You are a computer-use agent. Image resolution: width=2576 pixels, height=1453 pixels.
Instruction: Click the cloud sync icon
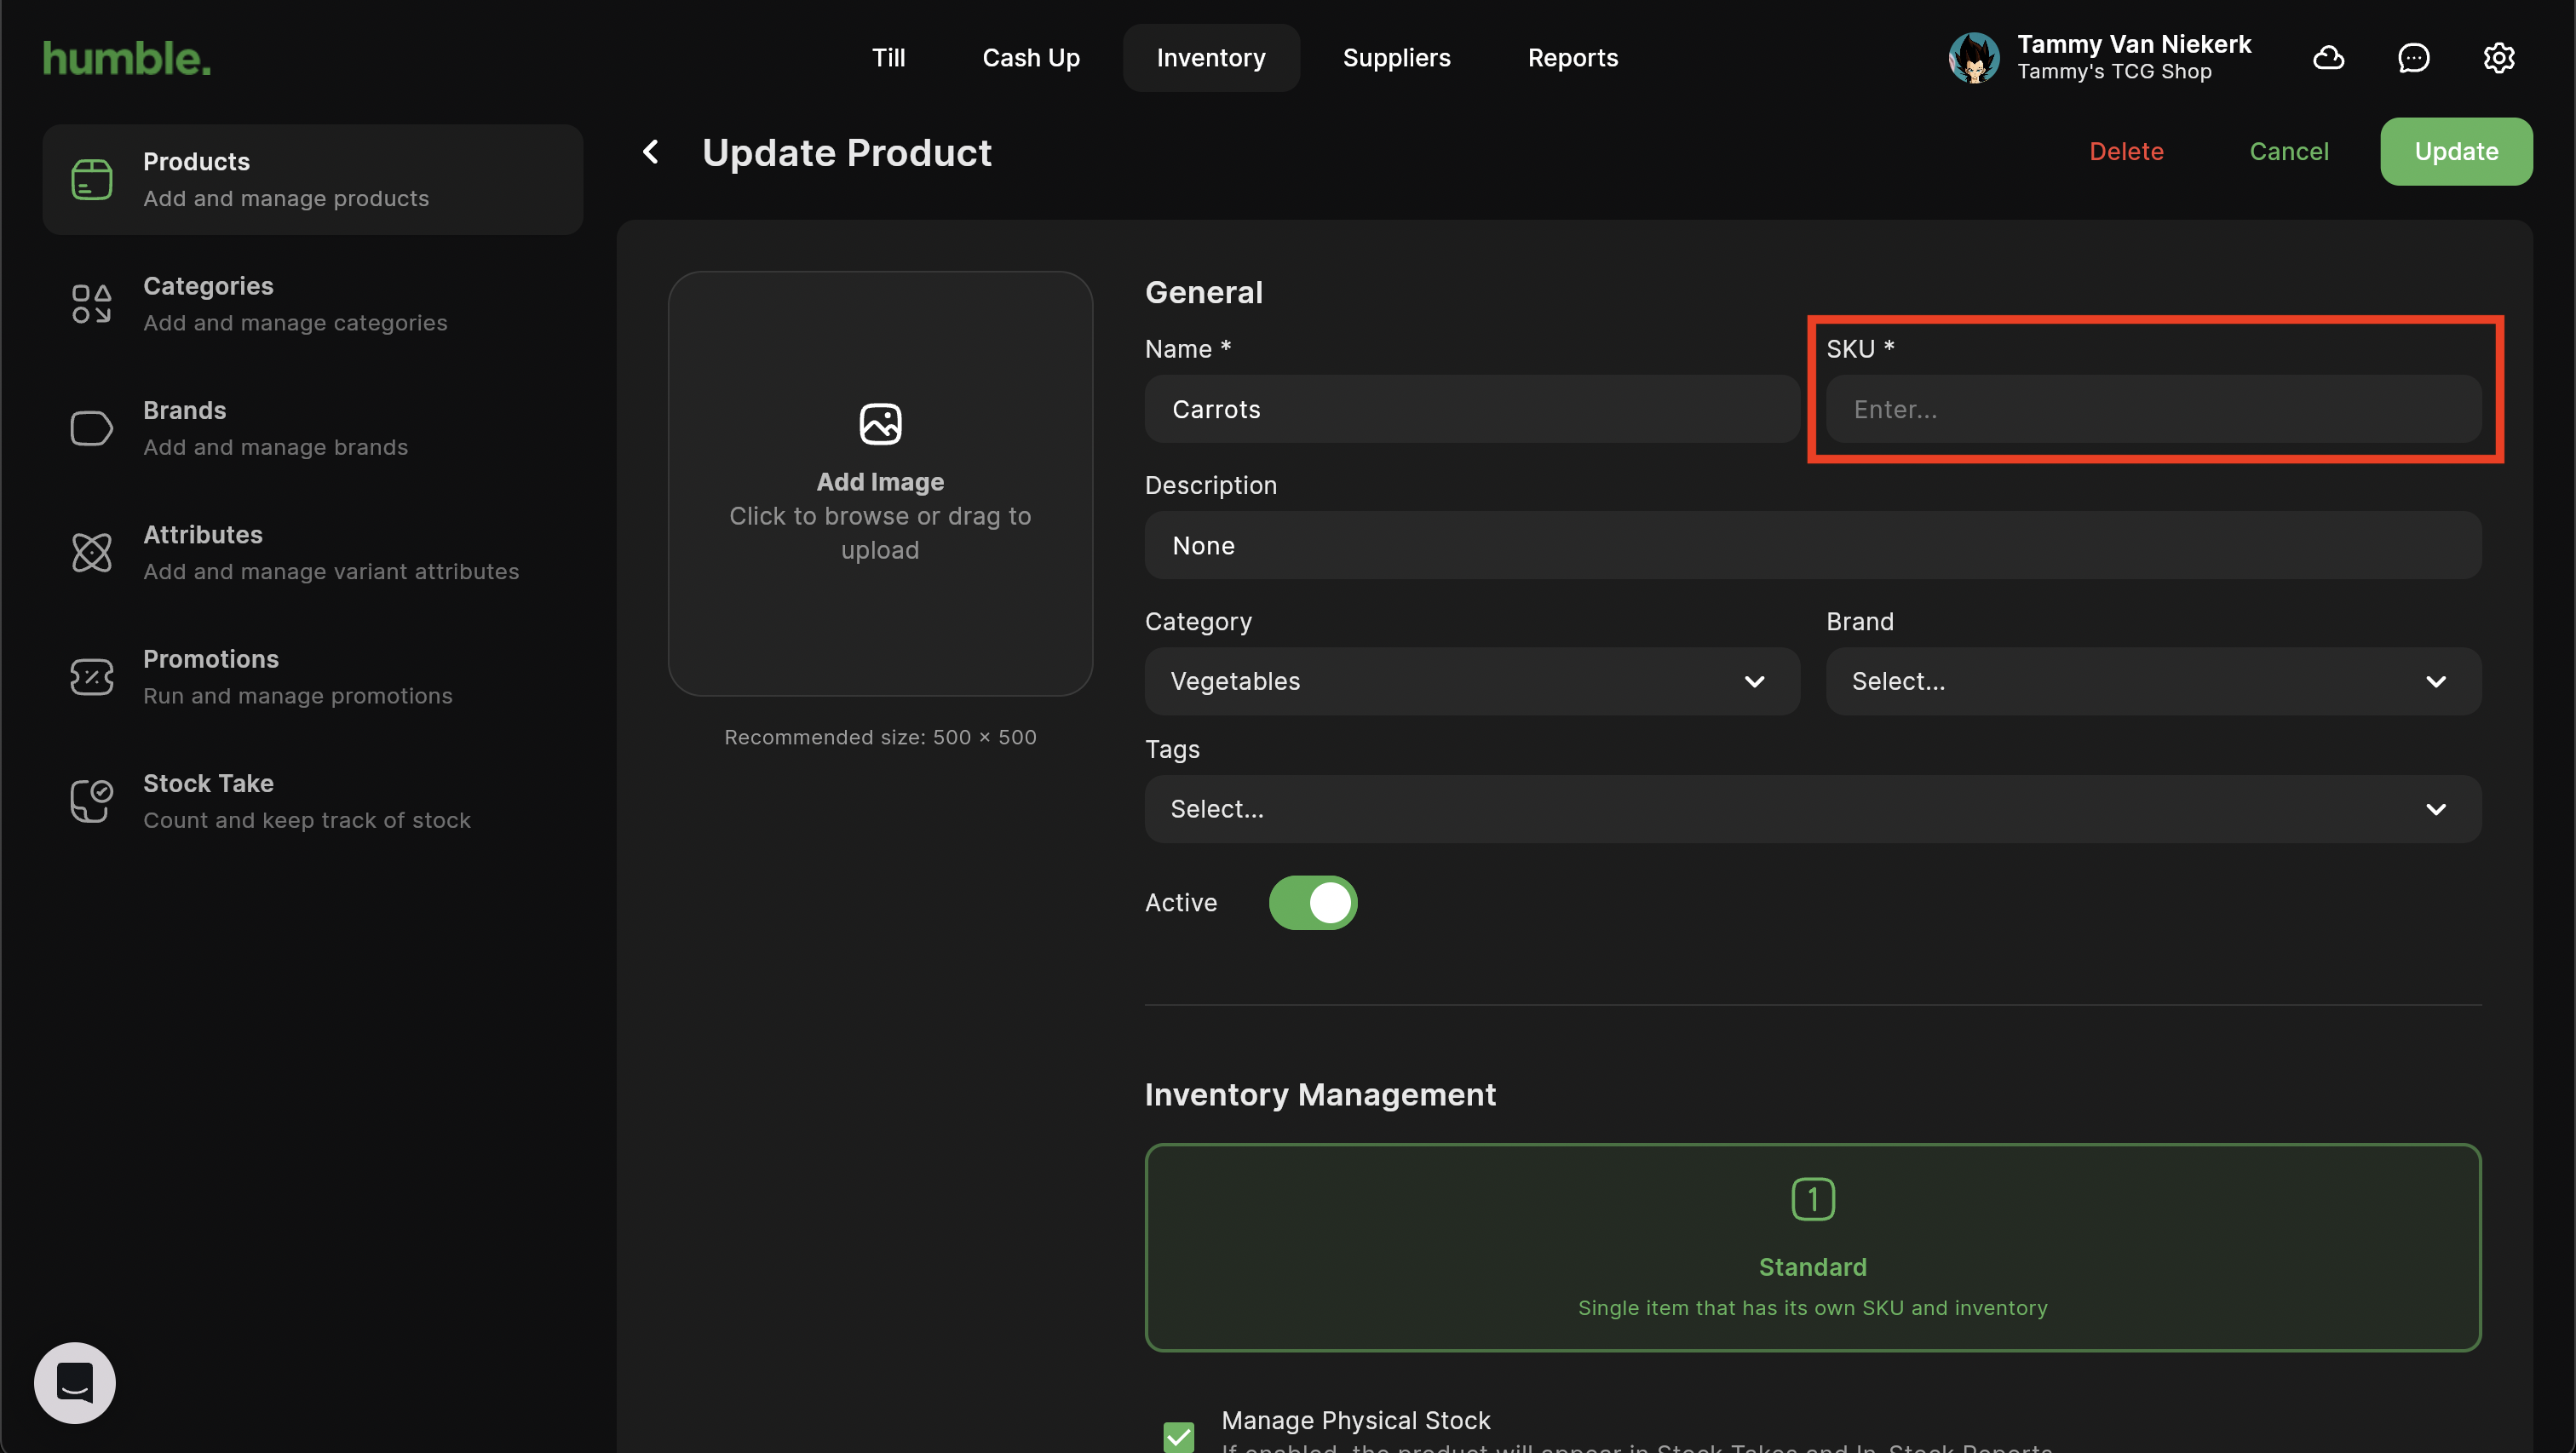pyautogui.click(x=2328, y=58)
